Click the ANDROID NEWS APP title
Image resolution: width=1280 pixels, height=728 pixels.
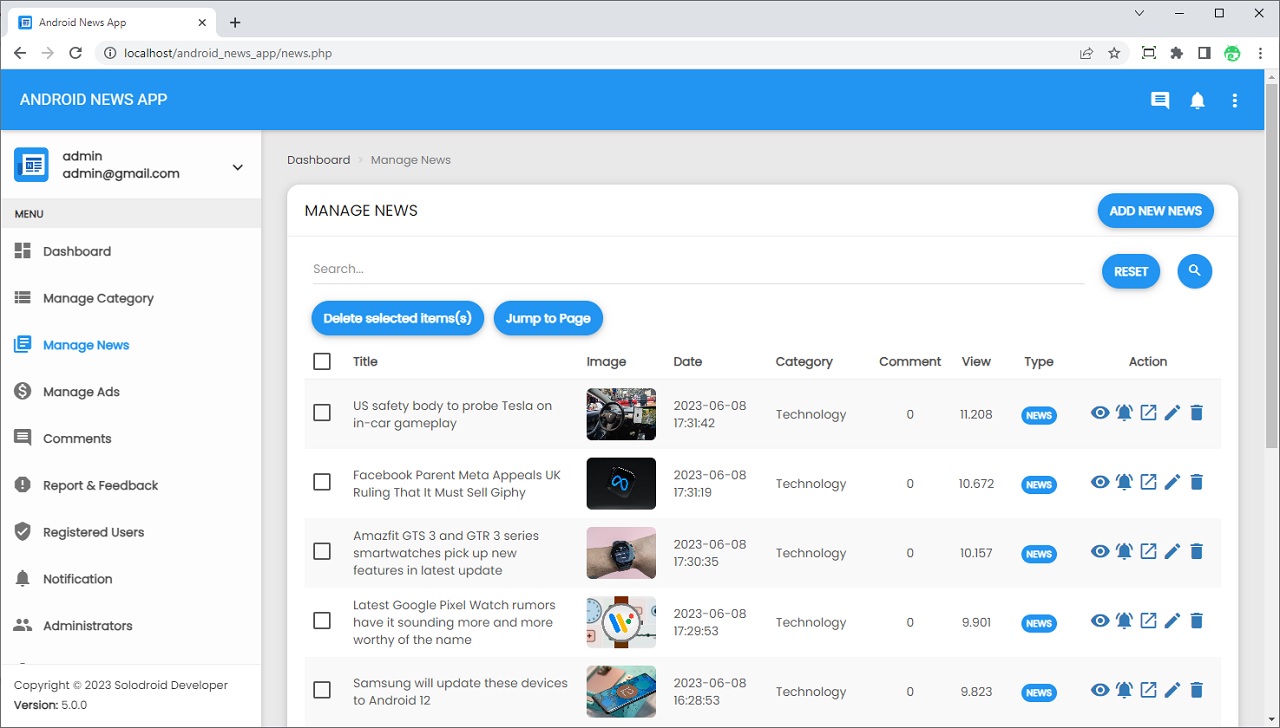pyautogui.click(x=94, y=100)
